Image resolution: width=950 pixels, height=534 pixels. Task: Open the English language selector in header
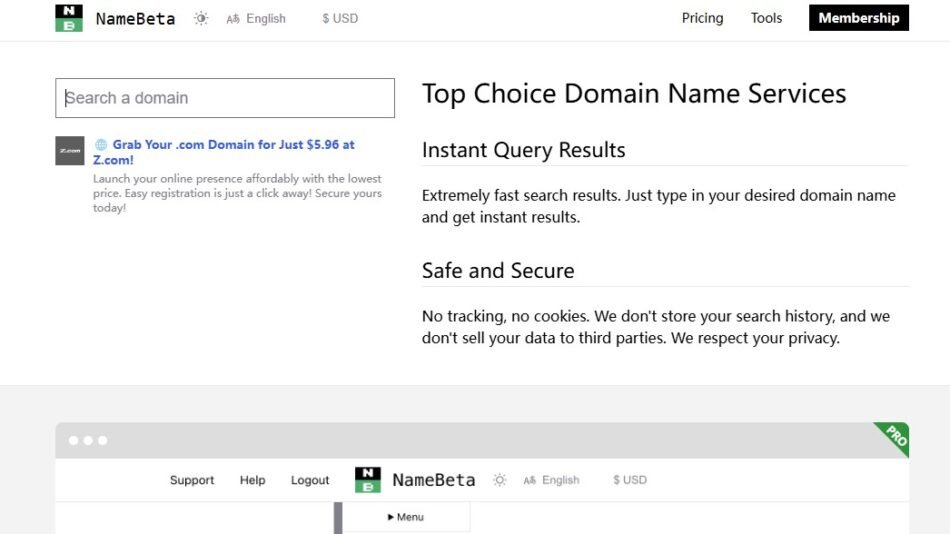256,19
